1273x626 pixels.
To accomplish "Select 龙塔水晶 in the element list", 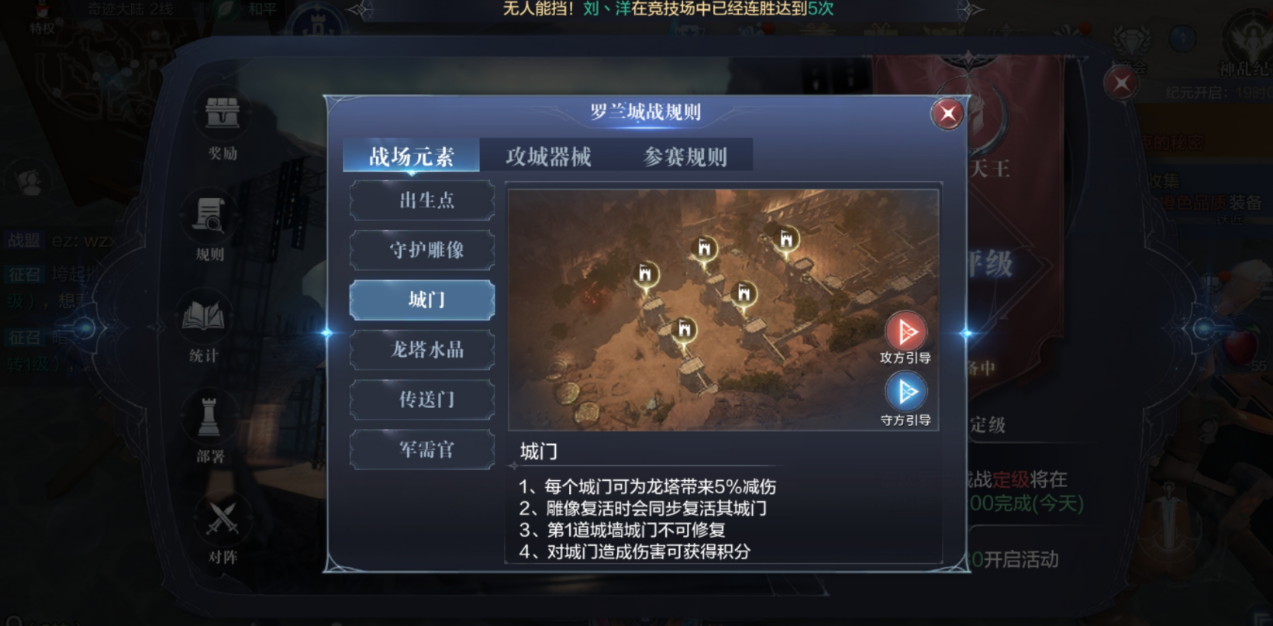I will [422, 350].
